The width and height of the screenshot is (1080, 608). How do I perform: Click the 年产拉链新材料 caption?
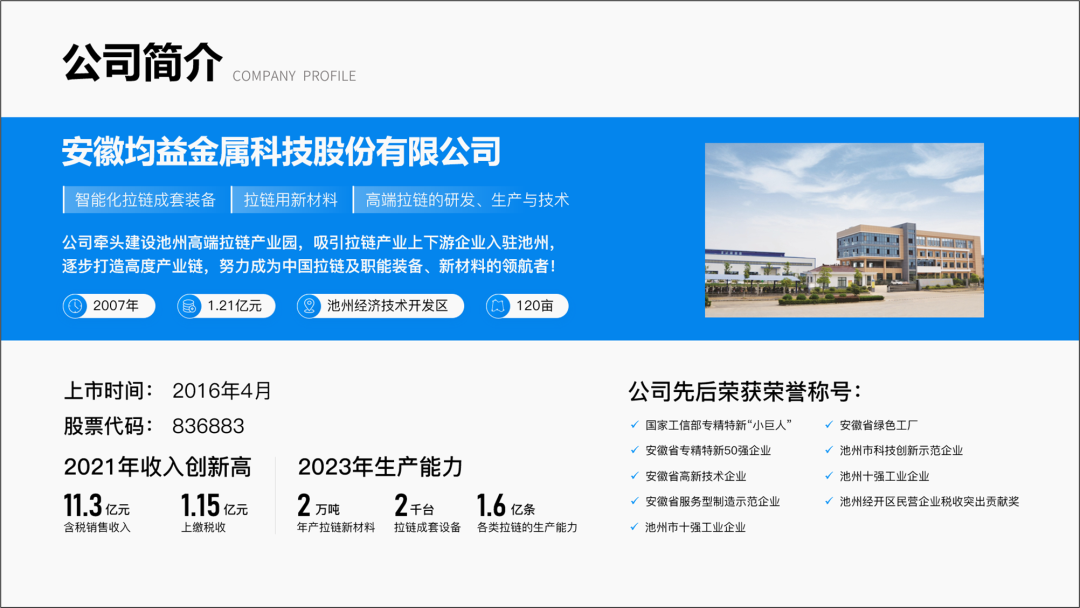[x=336, y=527]
